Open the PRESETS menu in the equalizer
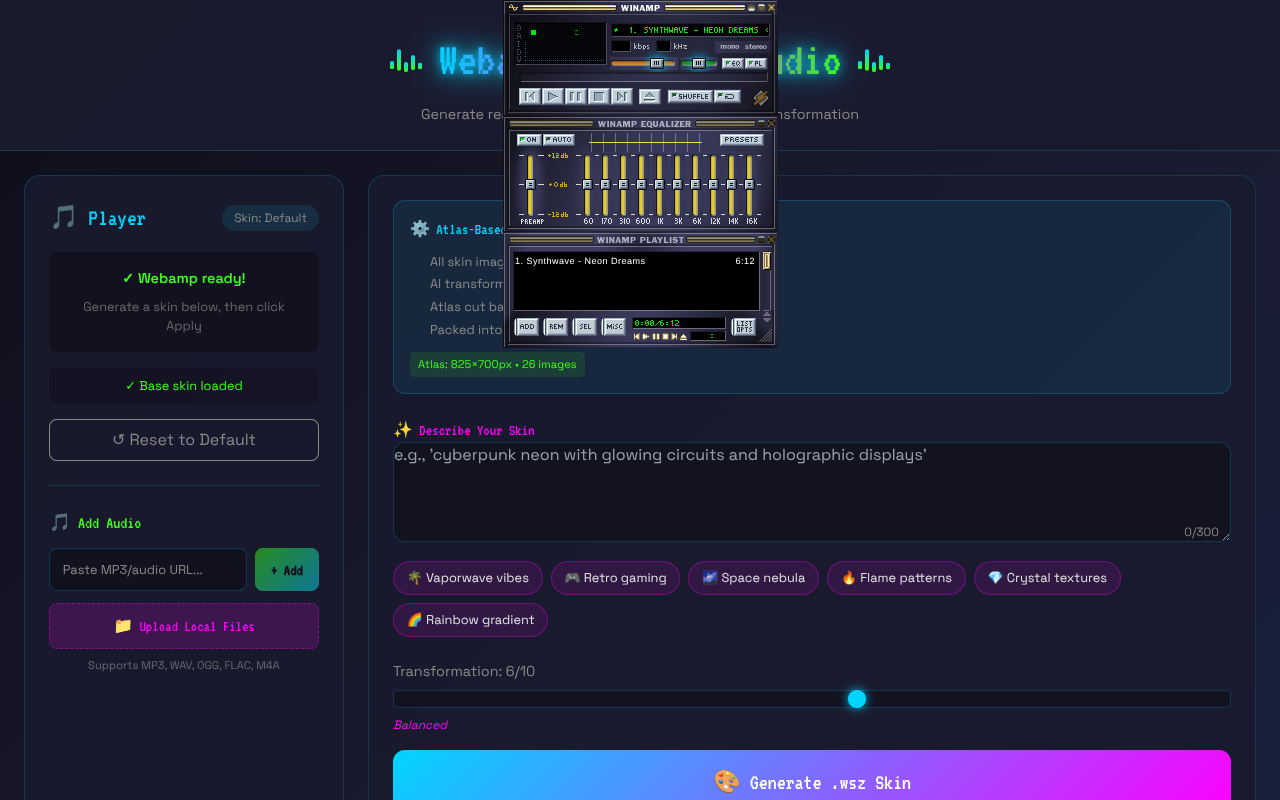This screenshot has width=1280, height=800. click(741, 139)
